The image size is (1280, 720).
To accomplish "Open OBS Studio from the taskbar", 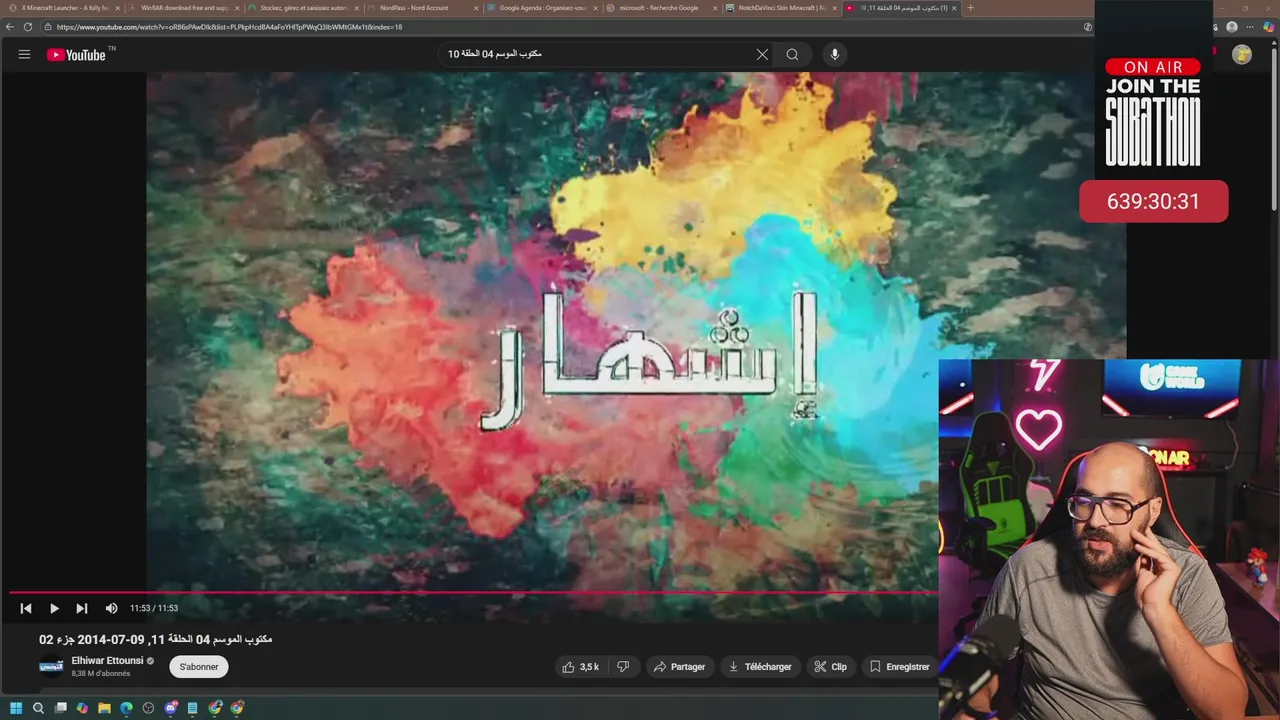I will [x=148, y=708].
